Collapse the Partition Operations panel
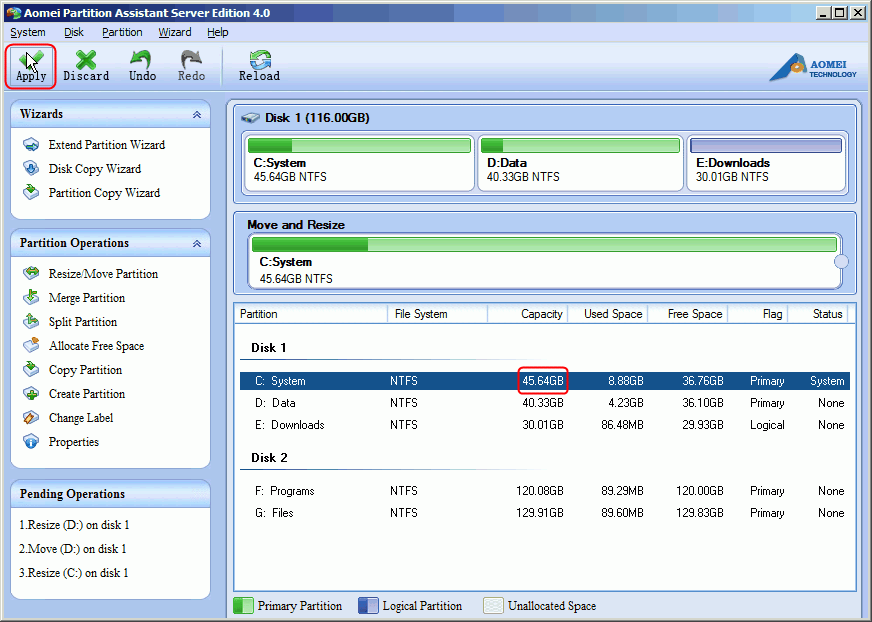Screen dimensions: 872x622 (x=196, y=243)
